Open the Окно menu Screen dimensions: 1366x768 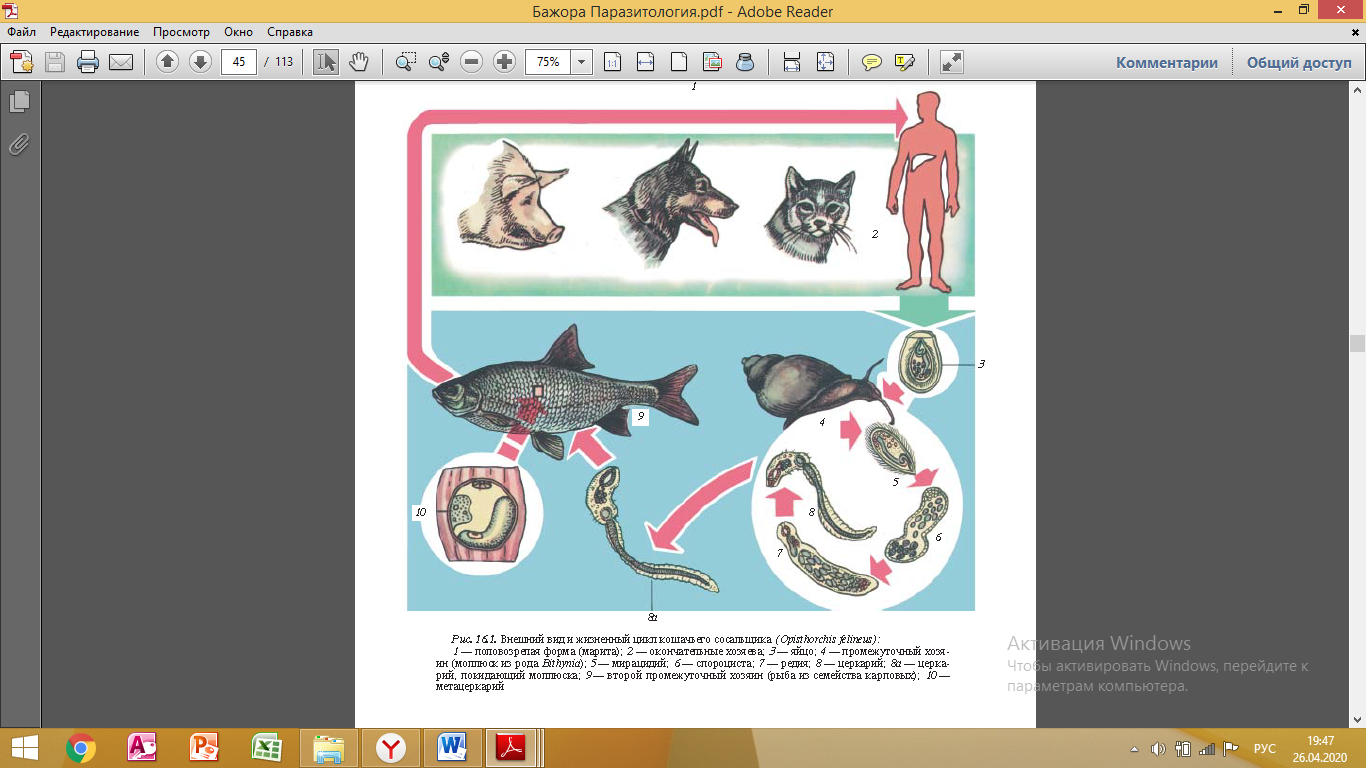click(x=238, y=32)
